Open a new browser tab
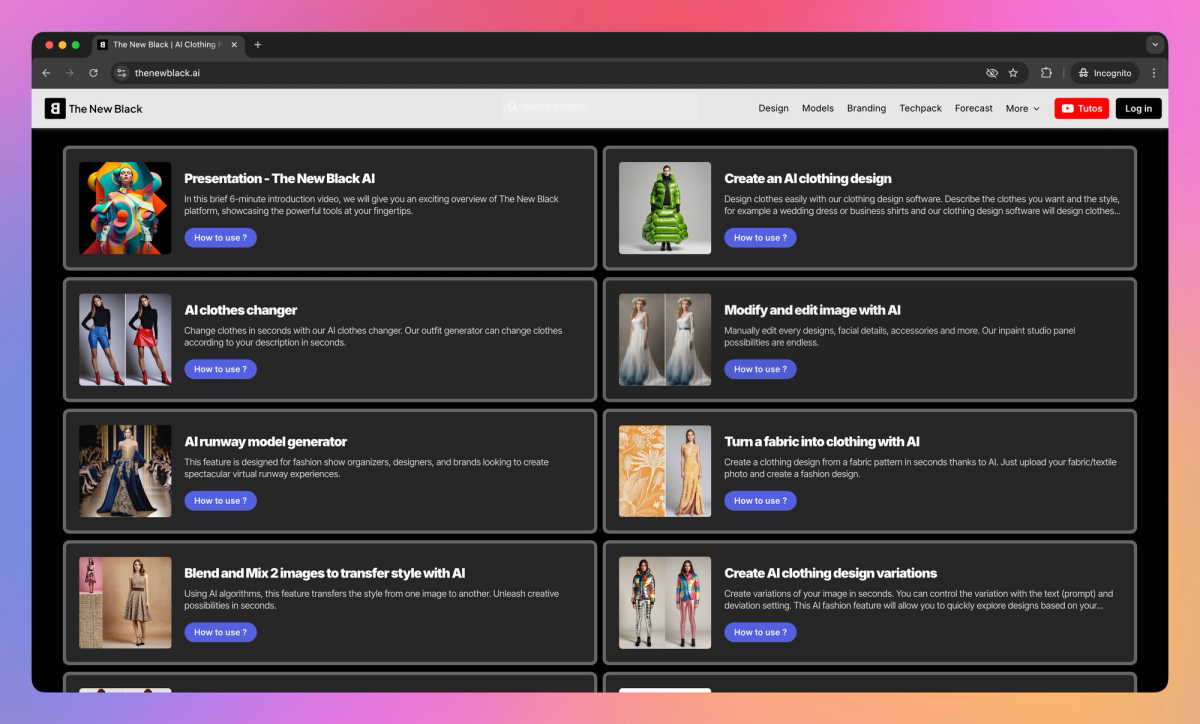 point(257,45)
